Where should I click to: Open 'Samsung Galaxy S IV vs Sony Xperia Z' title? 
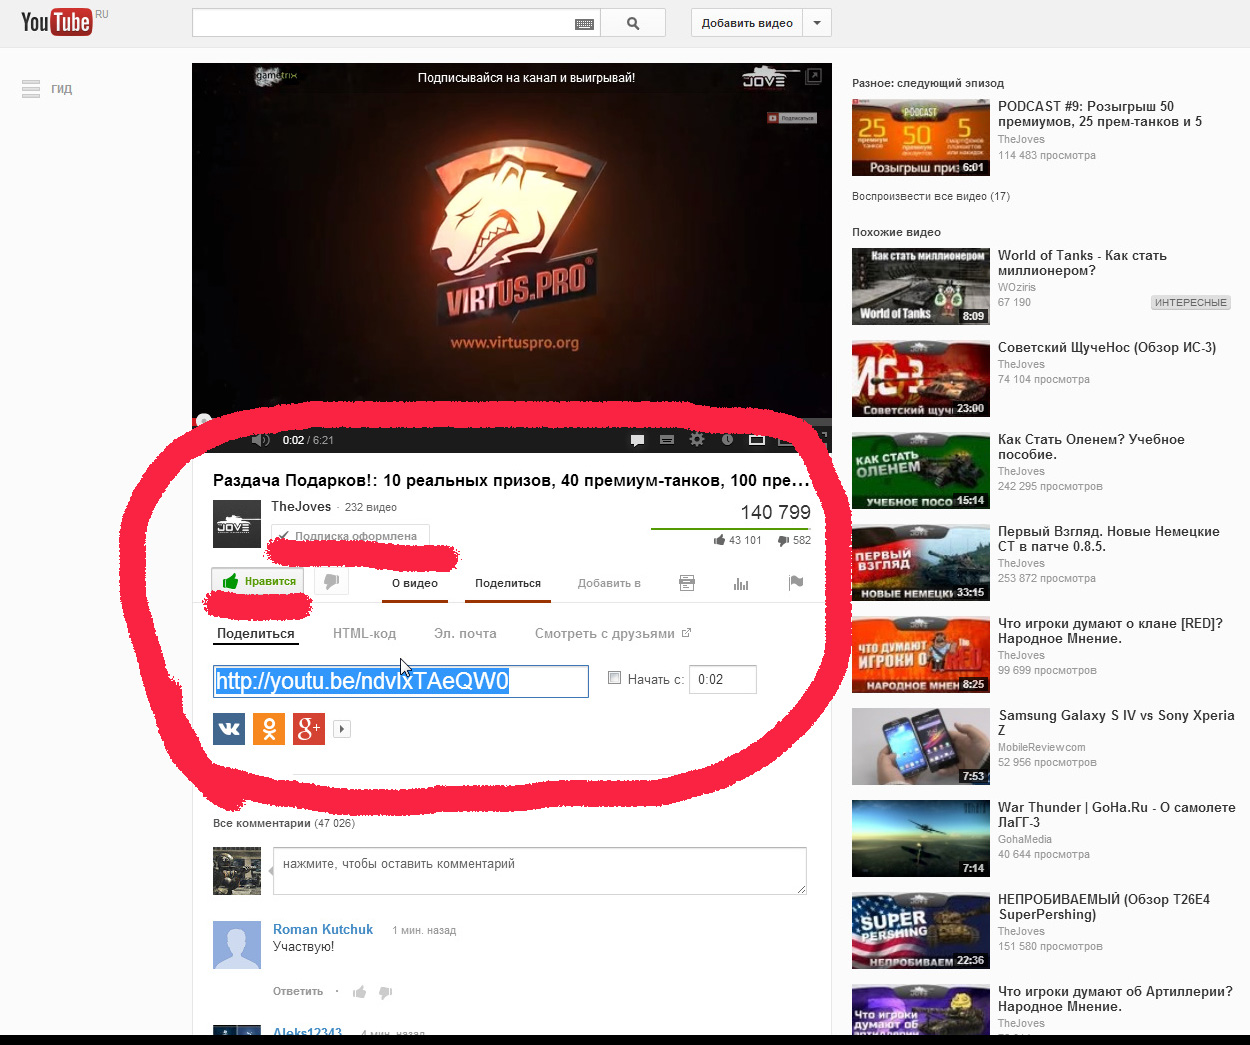1116,723
